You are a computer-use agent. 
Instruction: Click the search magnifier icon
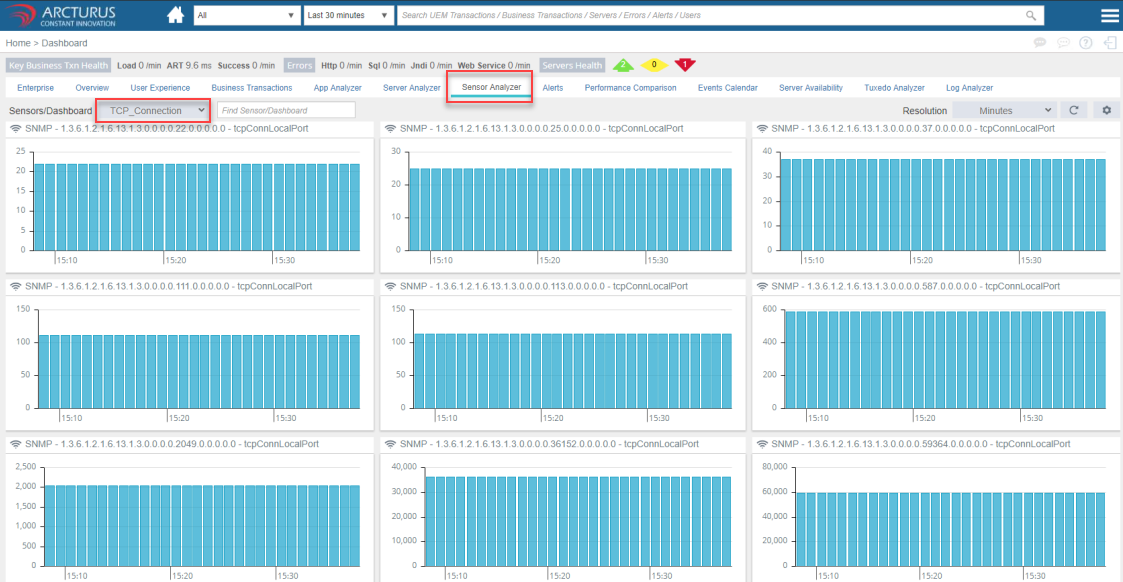1031,16
